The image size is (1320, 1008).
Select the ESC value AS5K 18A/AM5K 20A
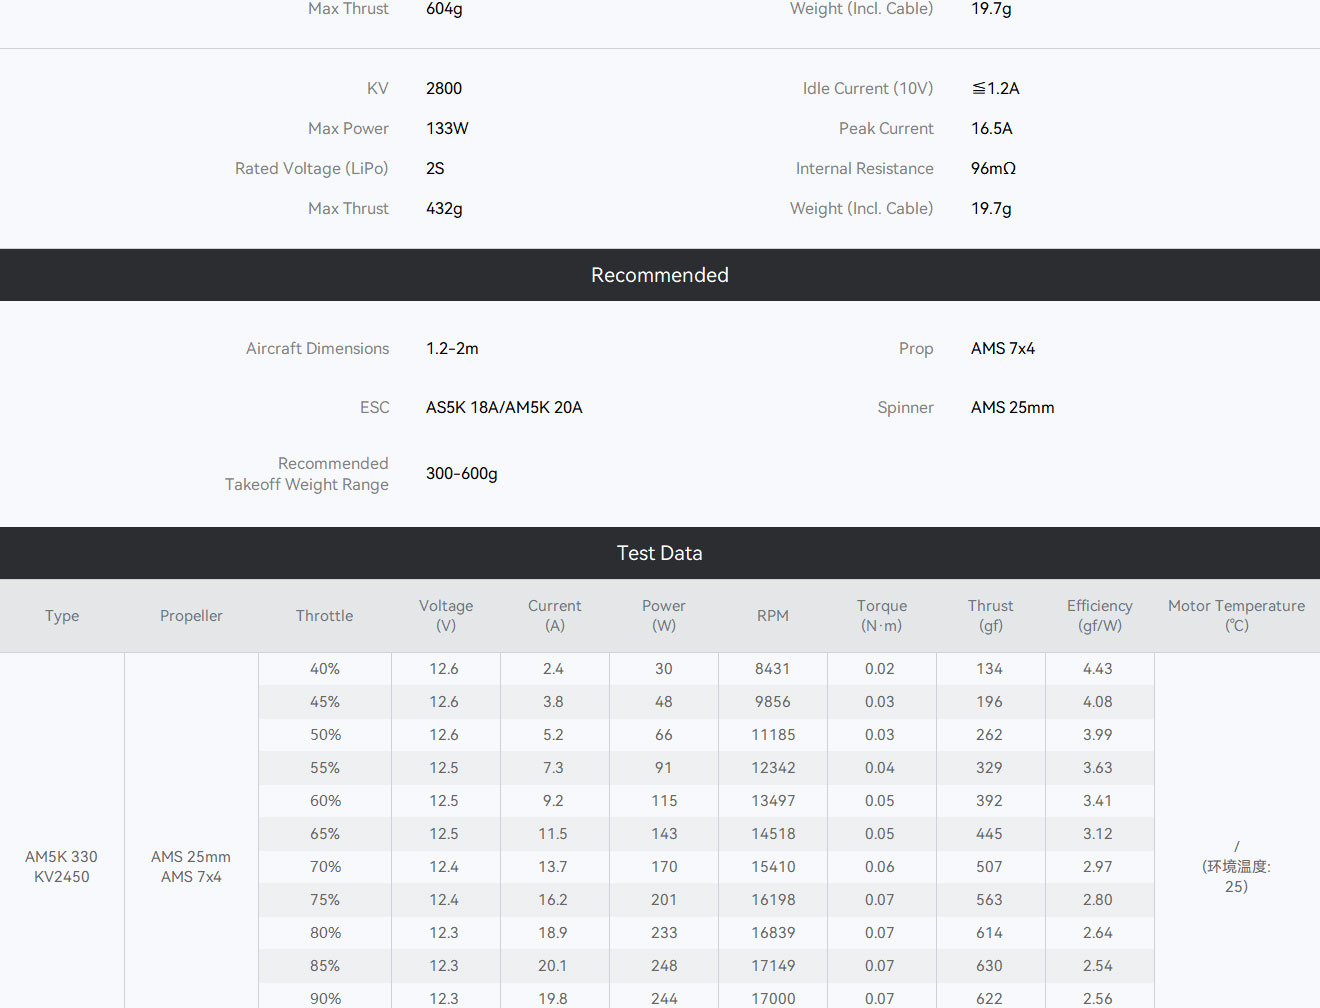click(504, 407)
